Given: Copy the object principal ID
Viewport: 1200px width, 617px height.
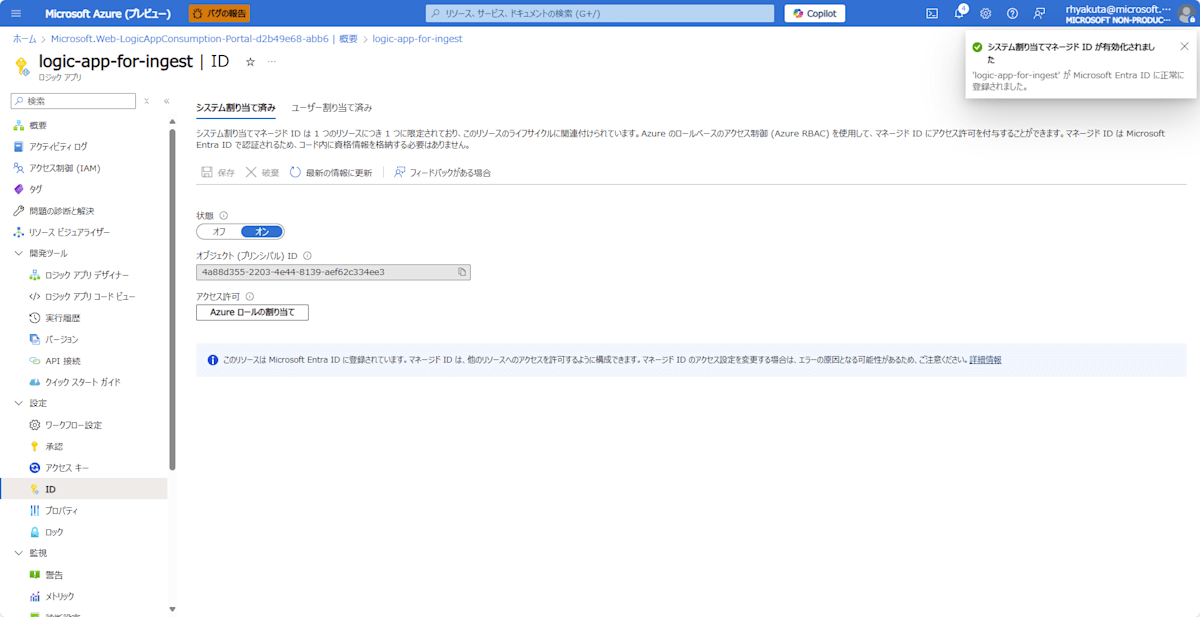Looking at the screenshot, I should (461, 272).
